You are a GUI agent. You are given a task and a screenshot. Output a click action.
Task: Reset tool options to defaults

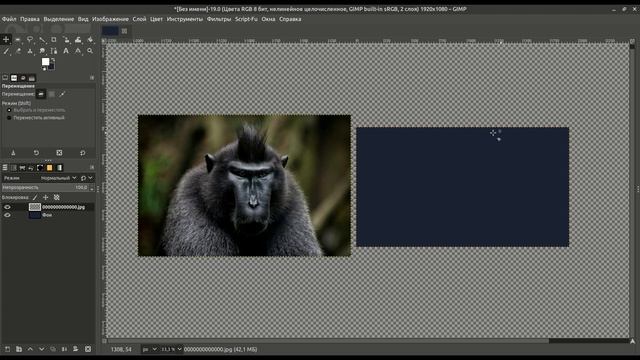(x=82, y=153)
